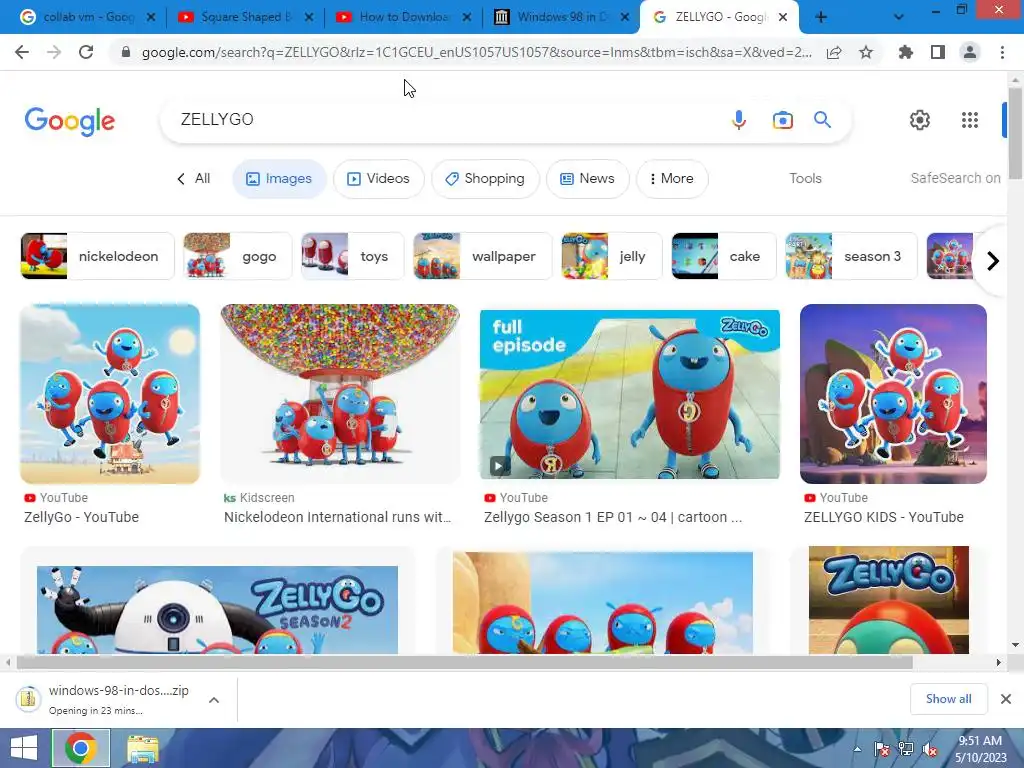Viewport: 1024px width, 768px height.
Task: Click the muted volume tray icon
Action: [931, 749]
